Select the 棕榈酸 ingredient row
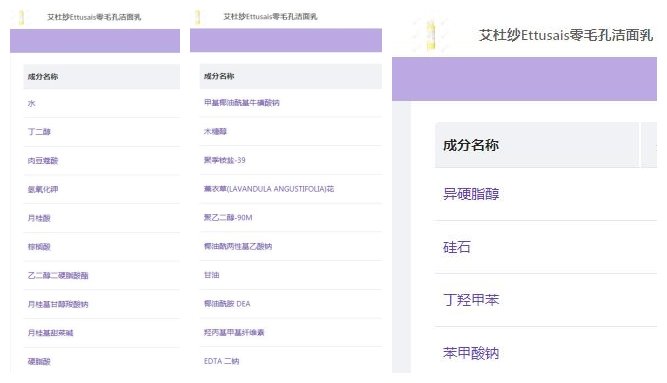The image size is (667, 383). pyautogui.click(x=102, y=247)
